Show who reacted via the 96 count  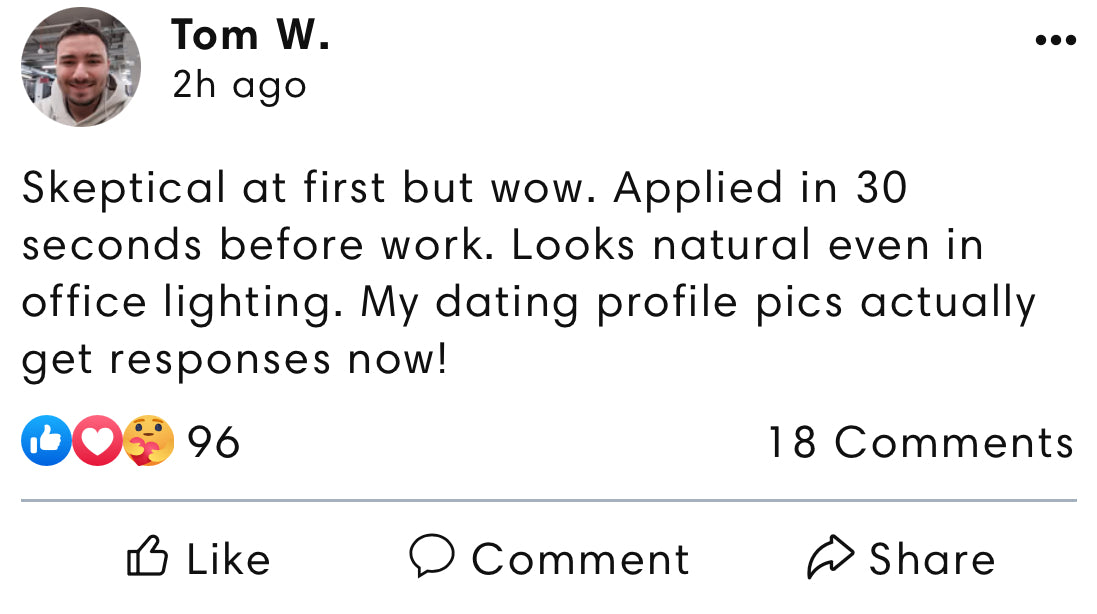(214, 442)
